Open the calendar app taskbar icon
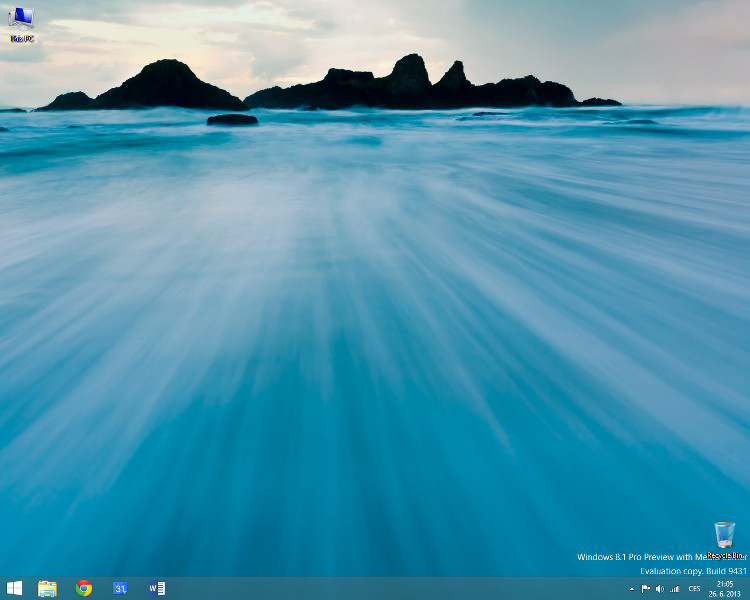This screenshot has width=750, height=600. click(120, 588)
